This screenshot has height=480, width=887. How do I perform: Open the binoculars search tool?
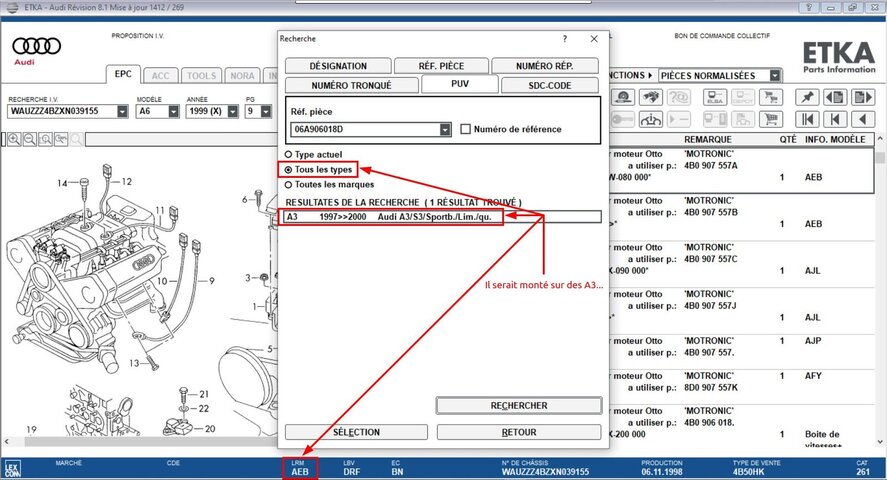(651, 97)
